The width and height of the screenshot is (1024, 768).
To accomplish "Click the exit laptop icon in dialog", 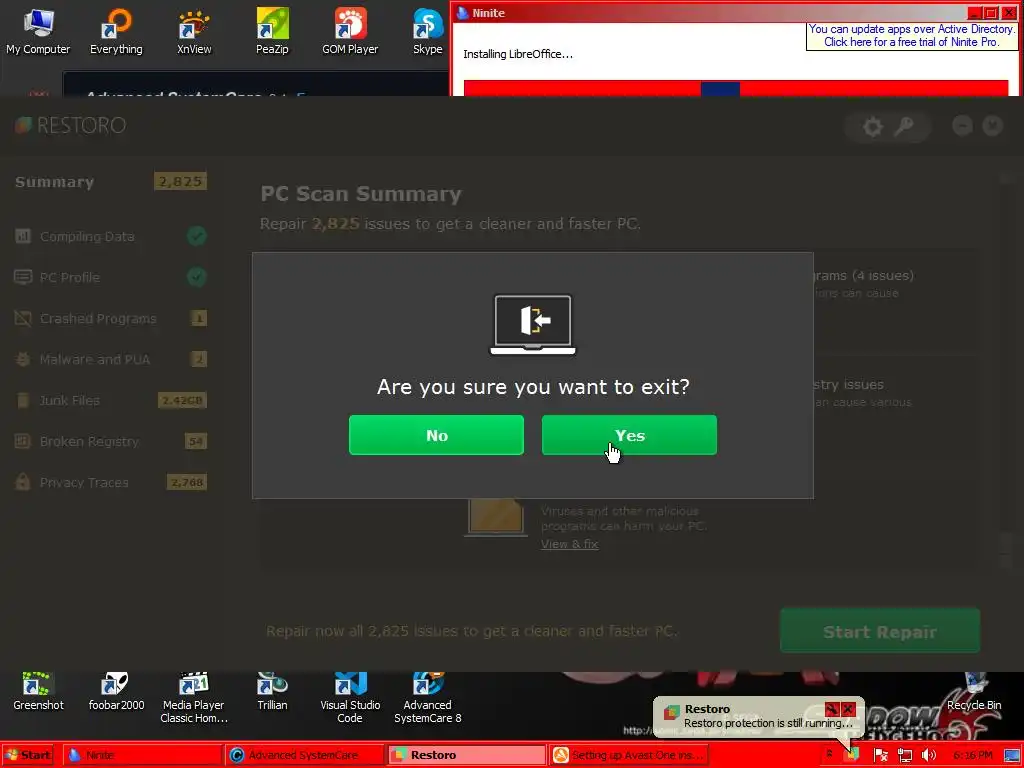I will pyautogui.click(x=533, y=325).
